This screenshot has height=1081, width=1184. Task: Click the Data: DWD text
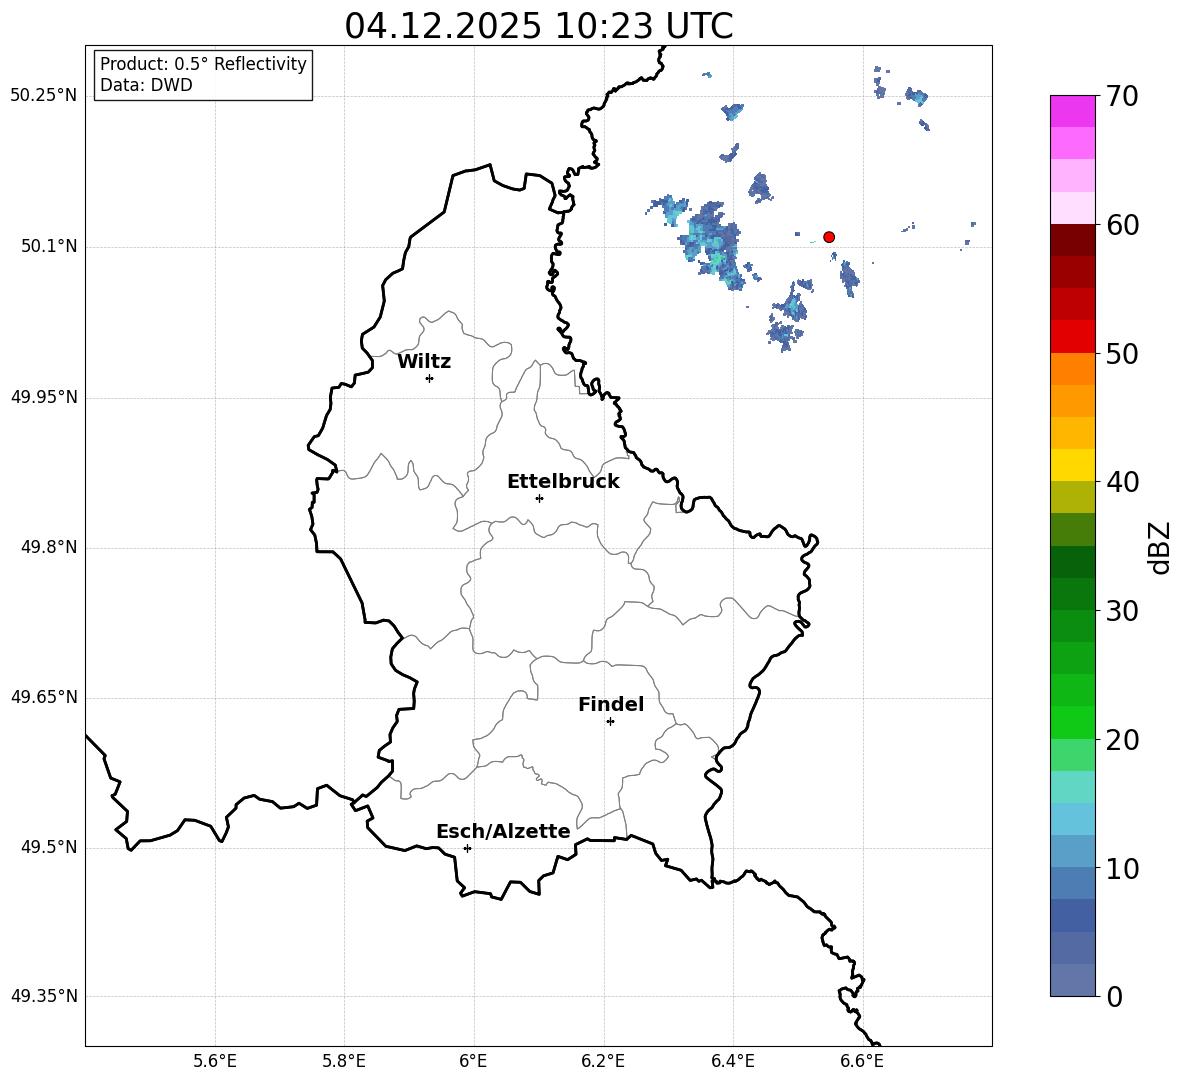(x=146, y=85)
